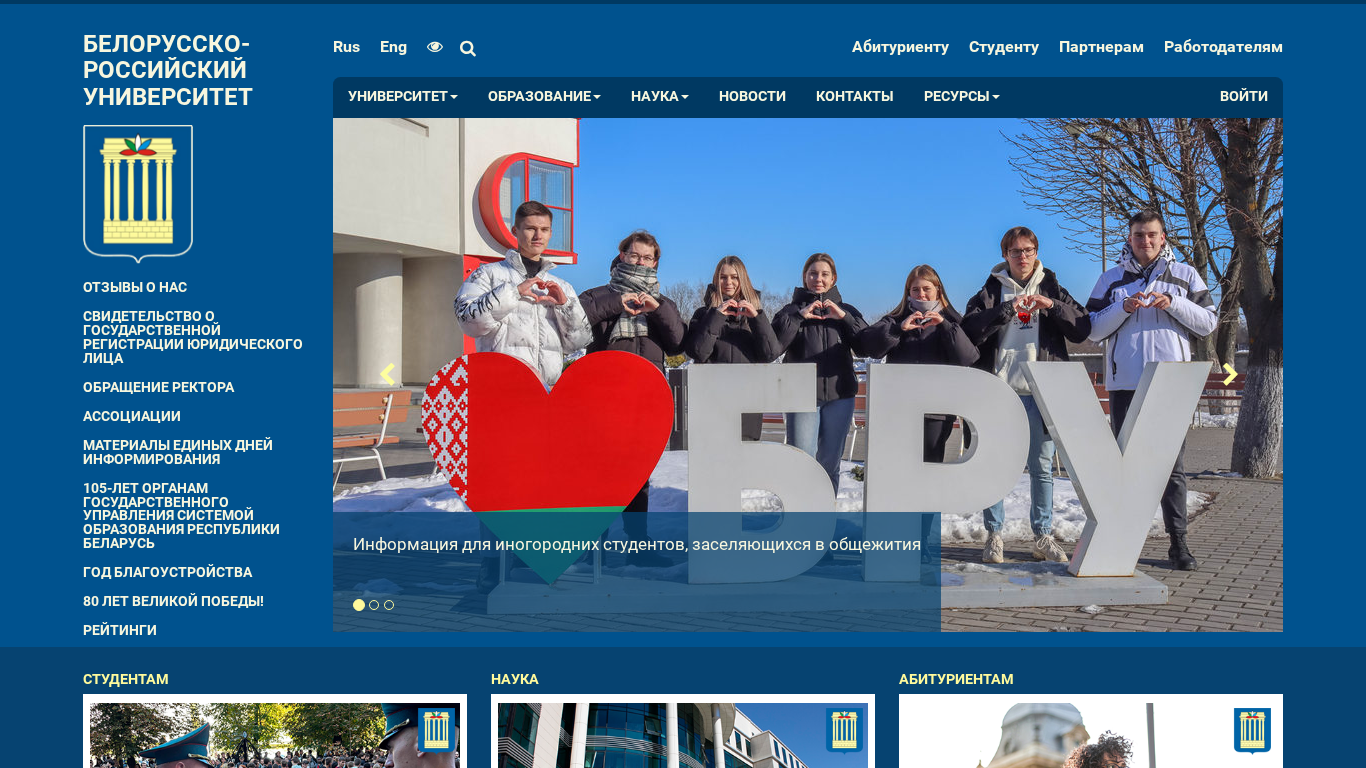The image size is (1366, 768).
Task: Open Рейтинги sidebar link
Action: tap(120, 630)
